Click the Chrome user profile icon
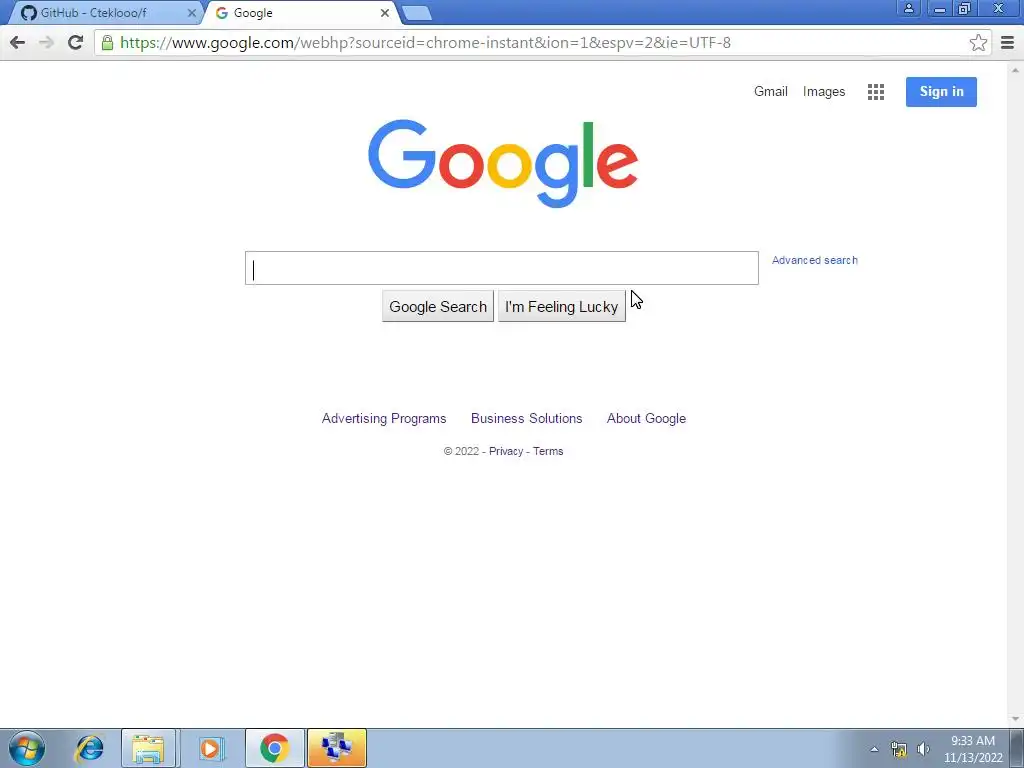 pyautogui.click(x=908, y=8)
